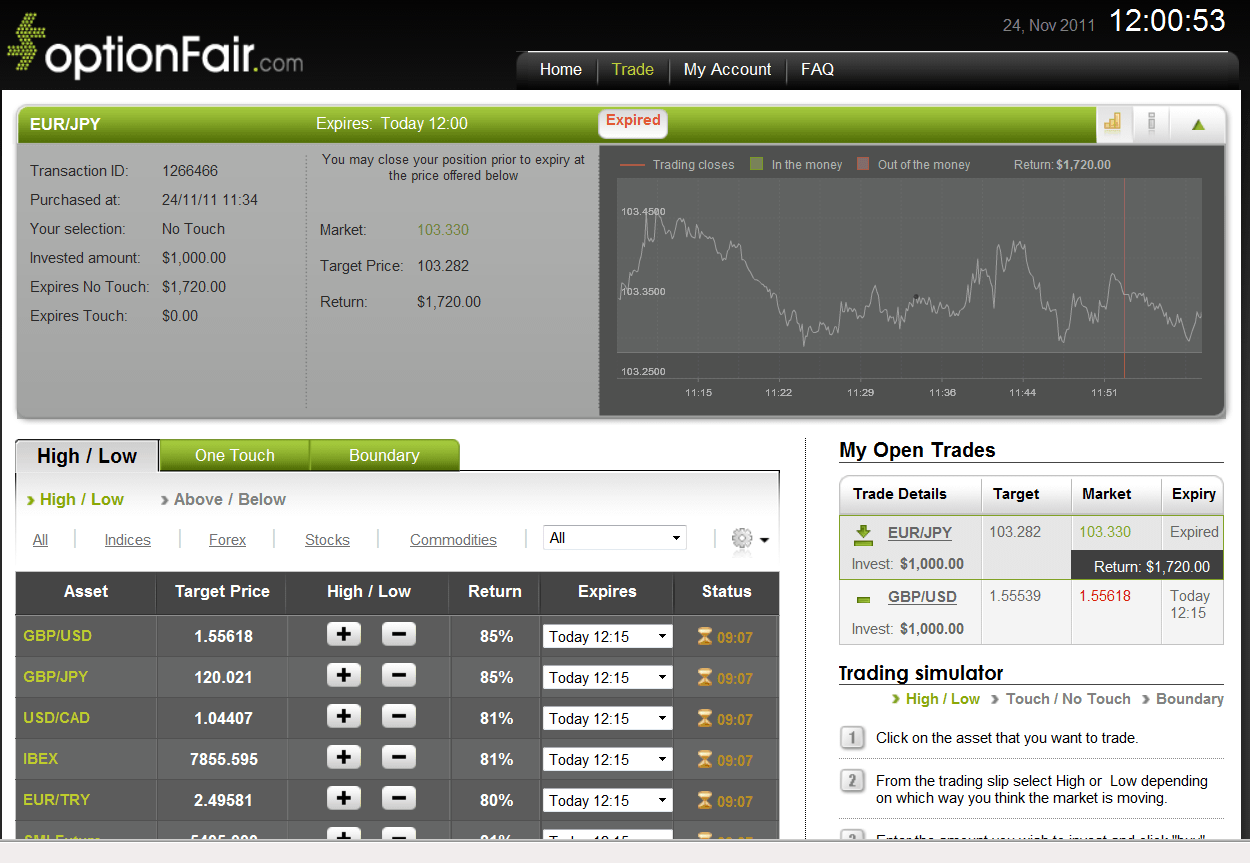Go to Home in the top menu
1250x864 pixels.
click(x=560, y=69)
